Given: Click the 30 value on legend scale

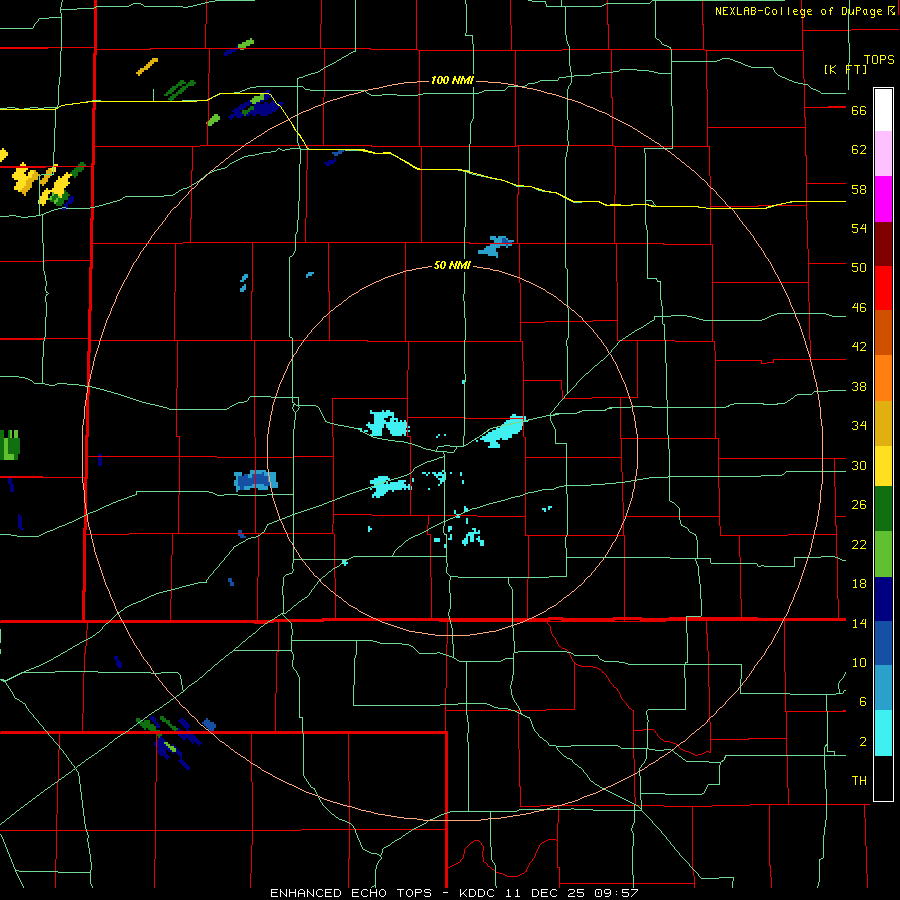Looking at the screenshot, I should point(859,465).
